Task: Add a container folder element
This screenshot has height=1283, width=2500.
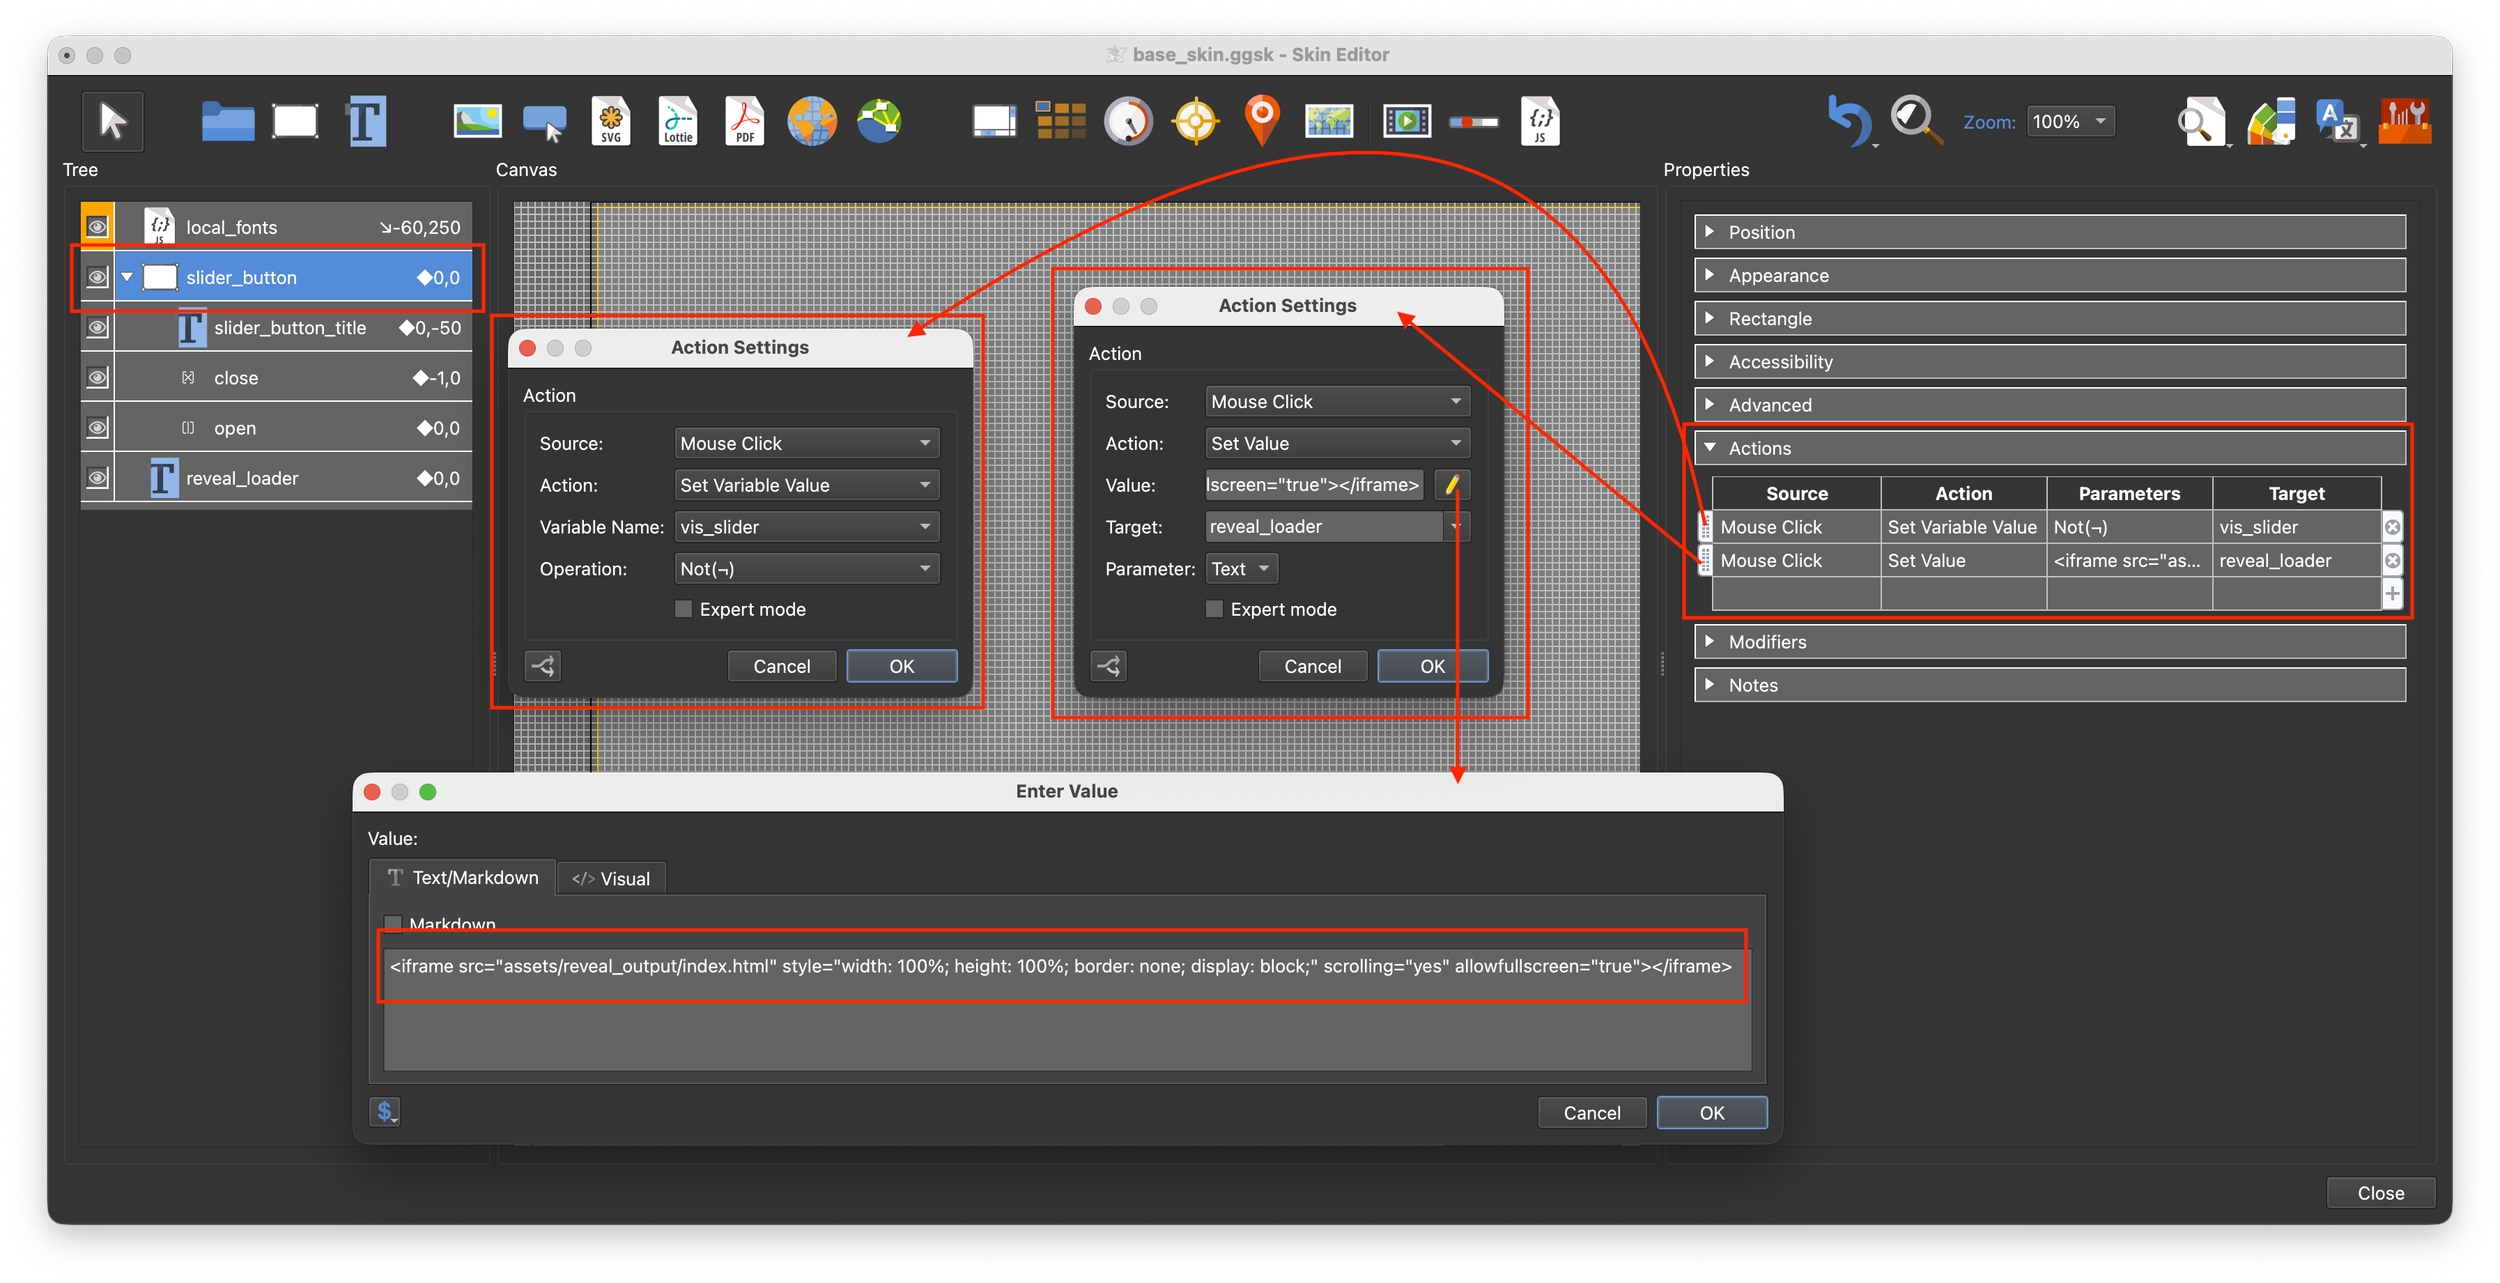Action: (228, 121)
